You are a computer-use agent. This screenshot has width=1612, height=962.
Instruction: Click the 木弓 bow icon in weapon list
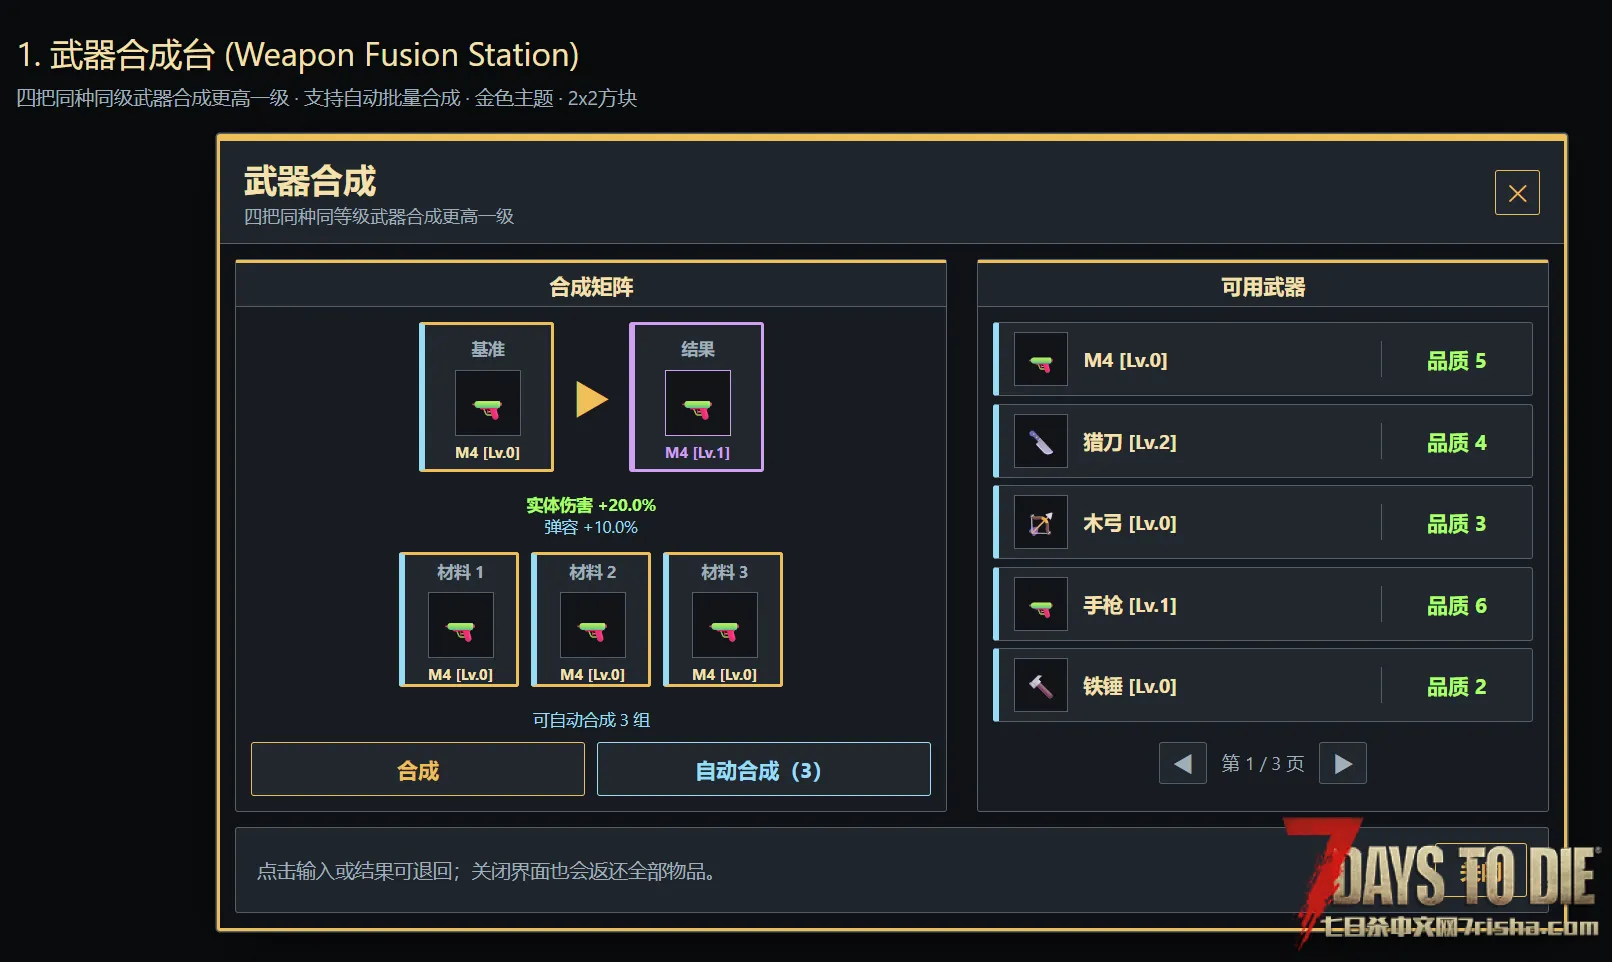coord(1041,523)
